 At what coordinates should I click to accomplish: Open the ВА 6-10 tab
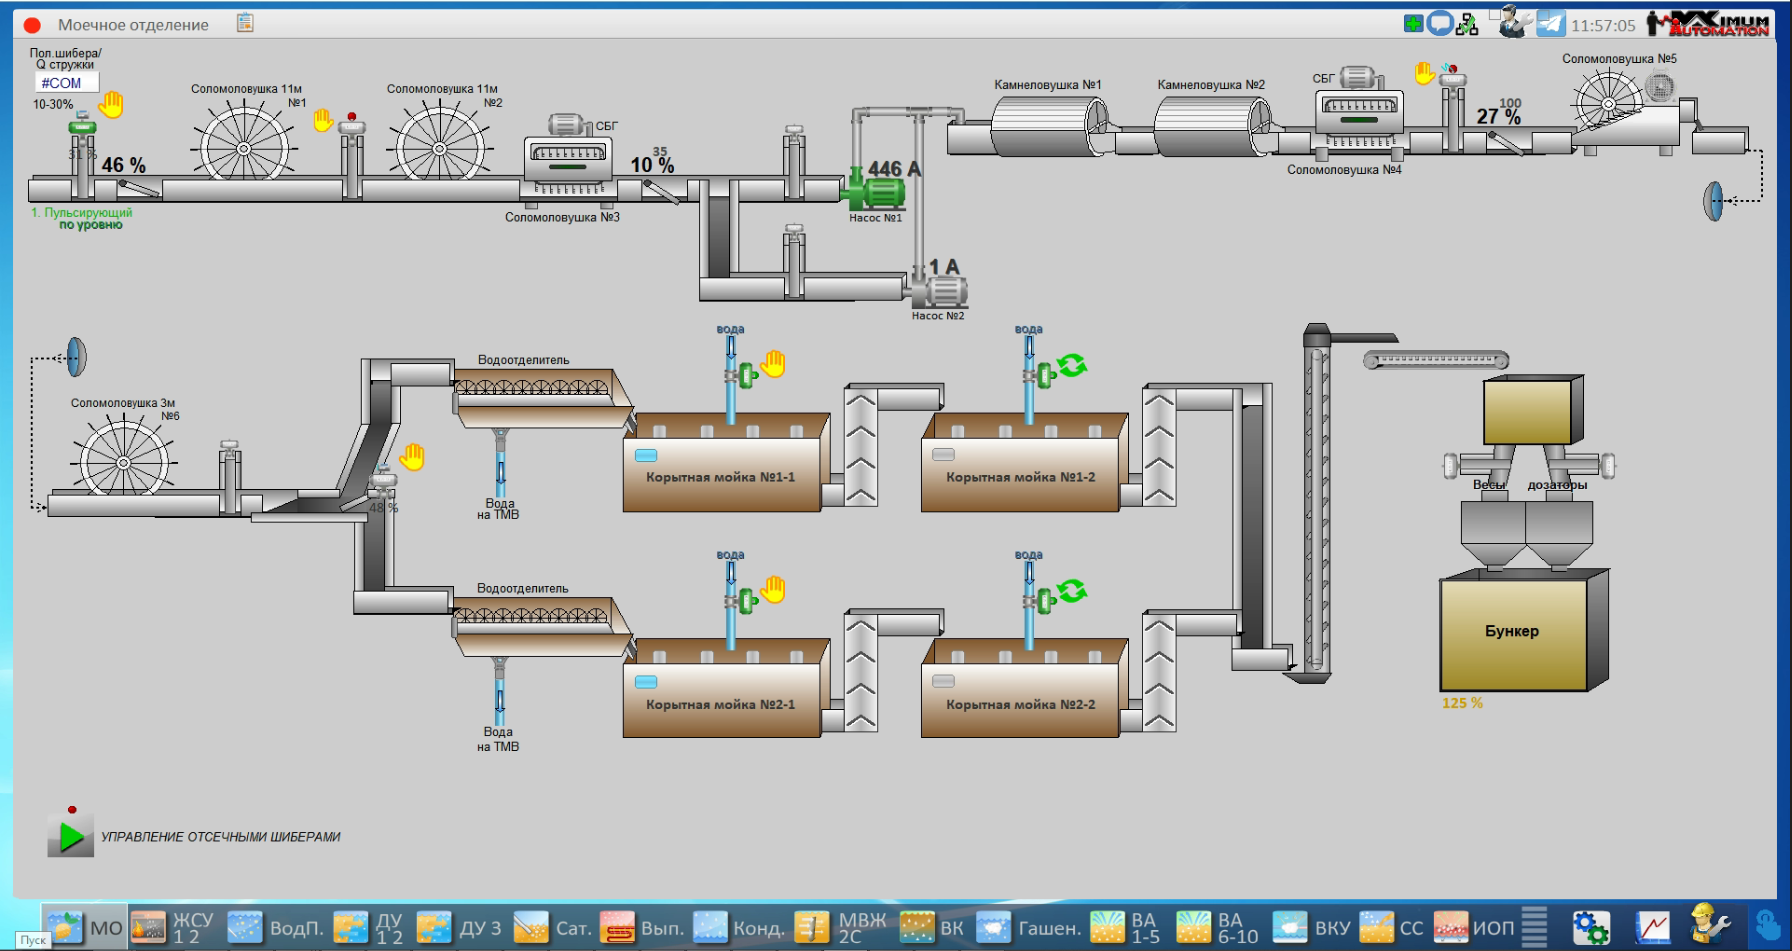point(1217,928)
